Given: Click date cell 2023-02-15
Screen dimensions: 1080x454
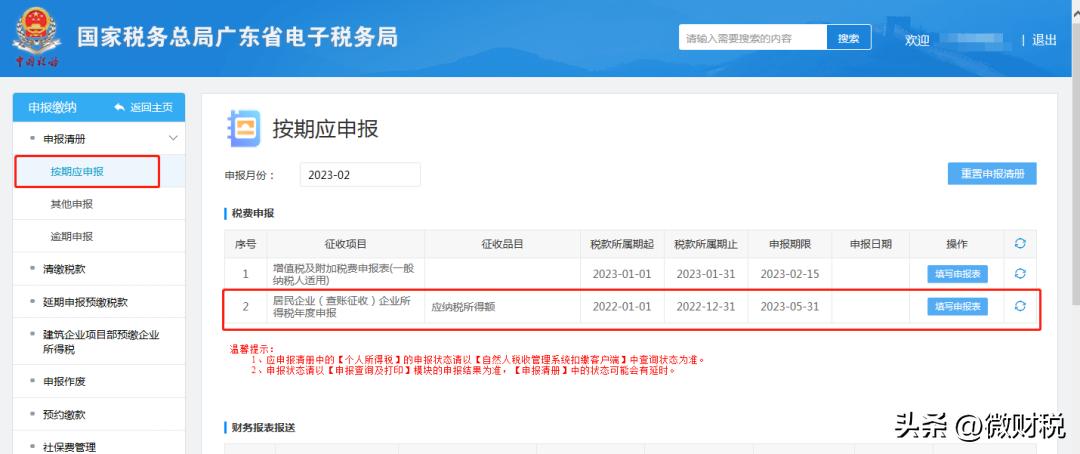Looking at the screenshot, I should click(789, 274).
